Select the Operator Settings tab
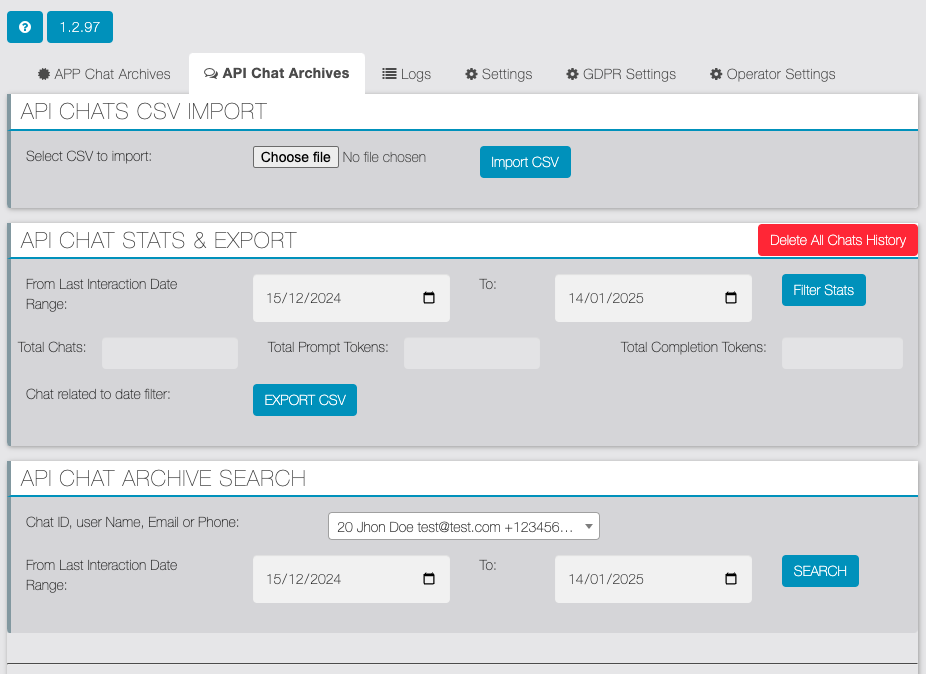 point(772,74)
